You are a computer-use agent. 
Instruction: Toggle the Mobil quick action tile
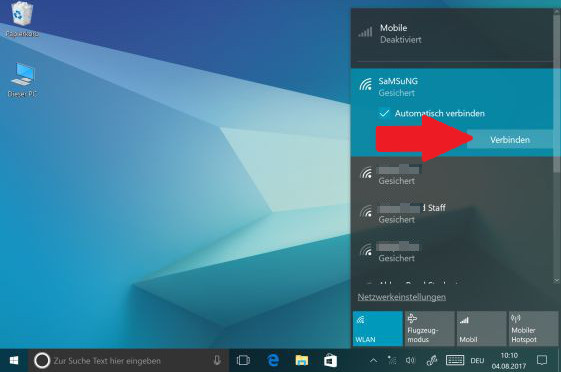(x=482, y=329)
